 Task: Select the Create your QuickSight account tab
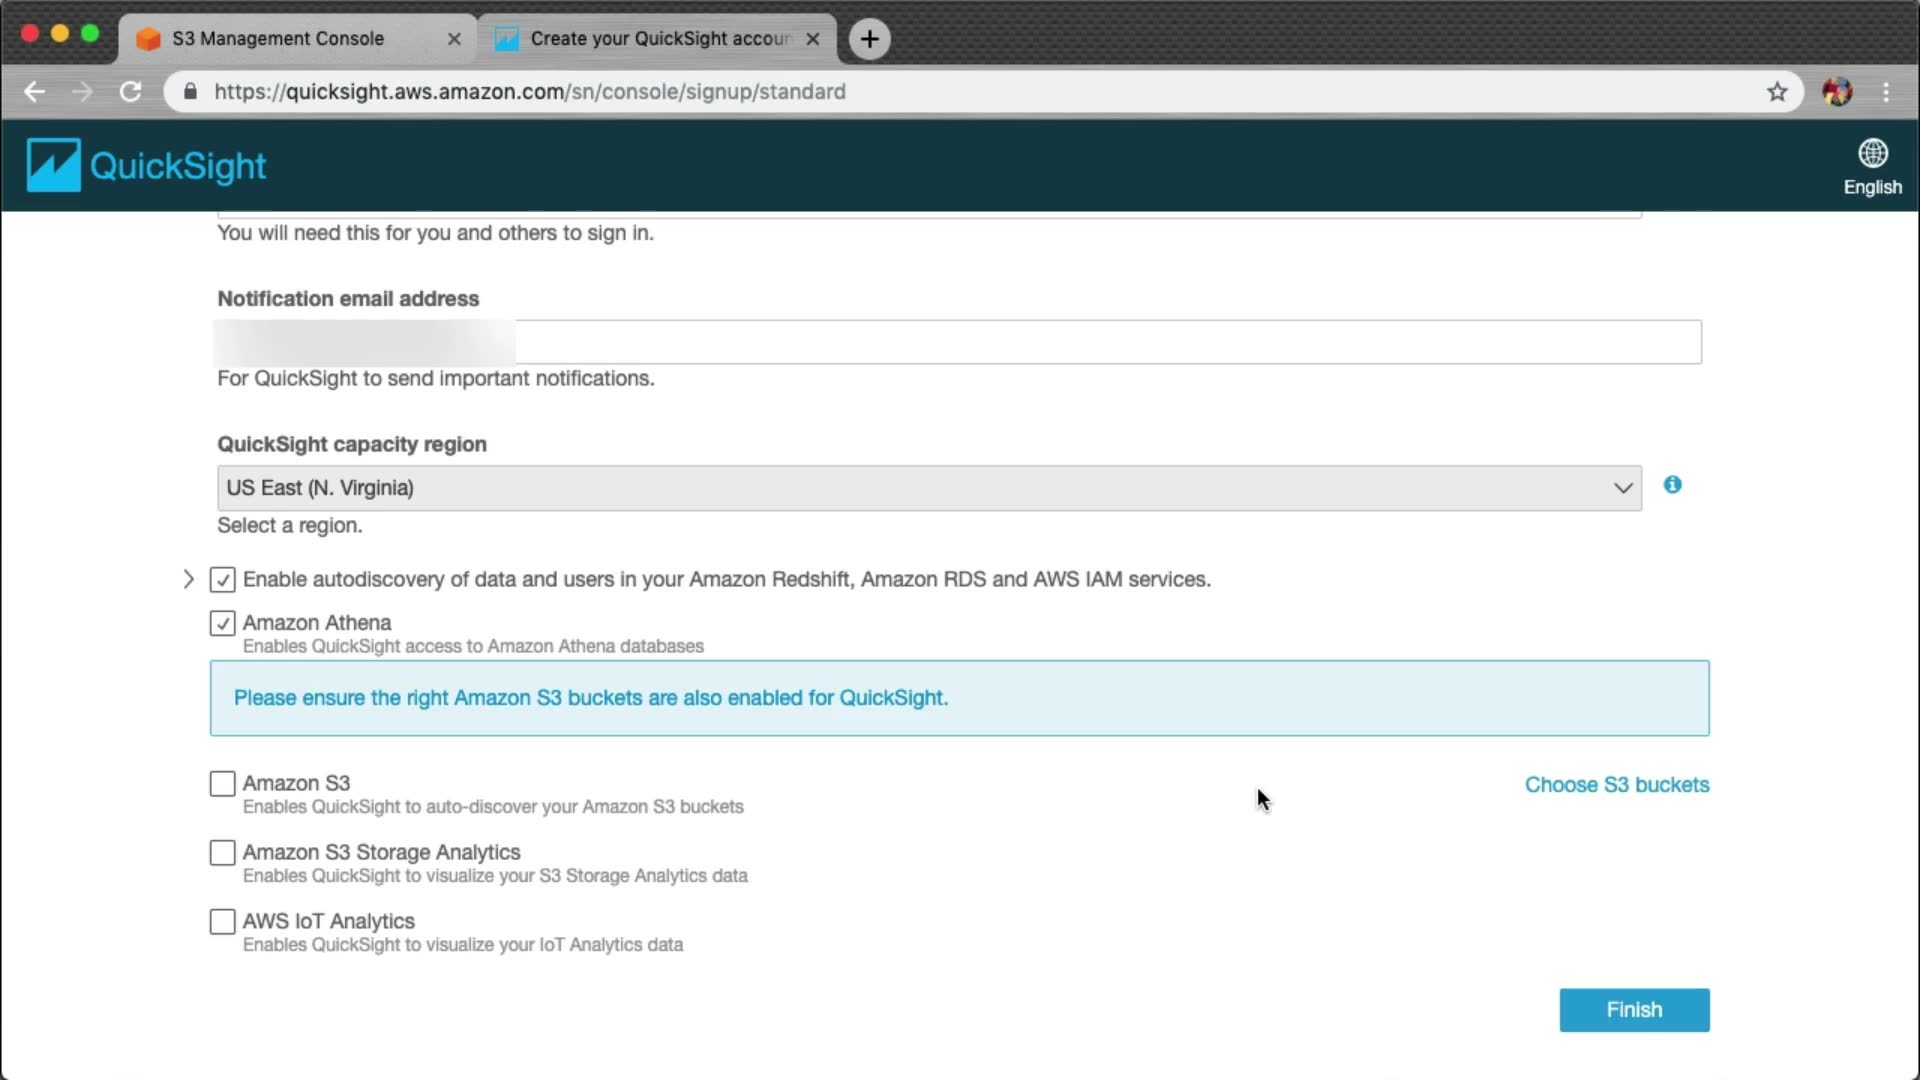pos(660,39)
